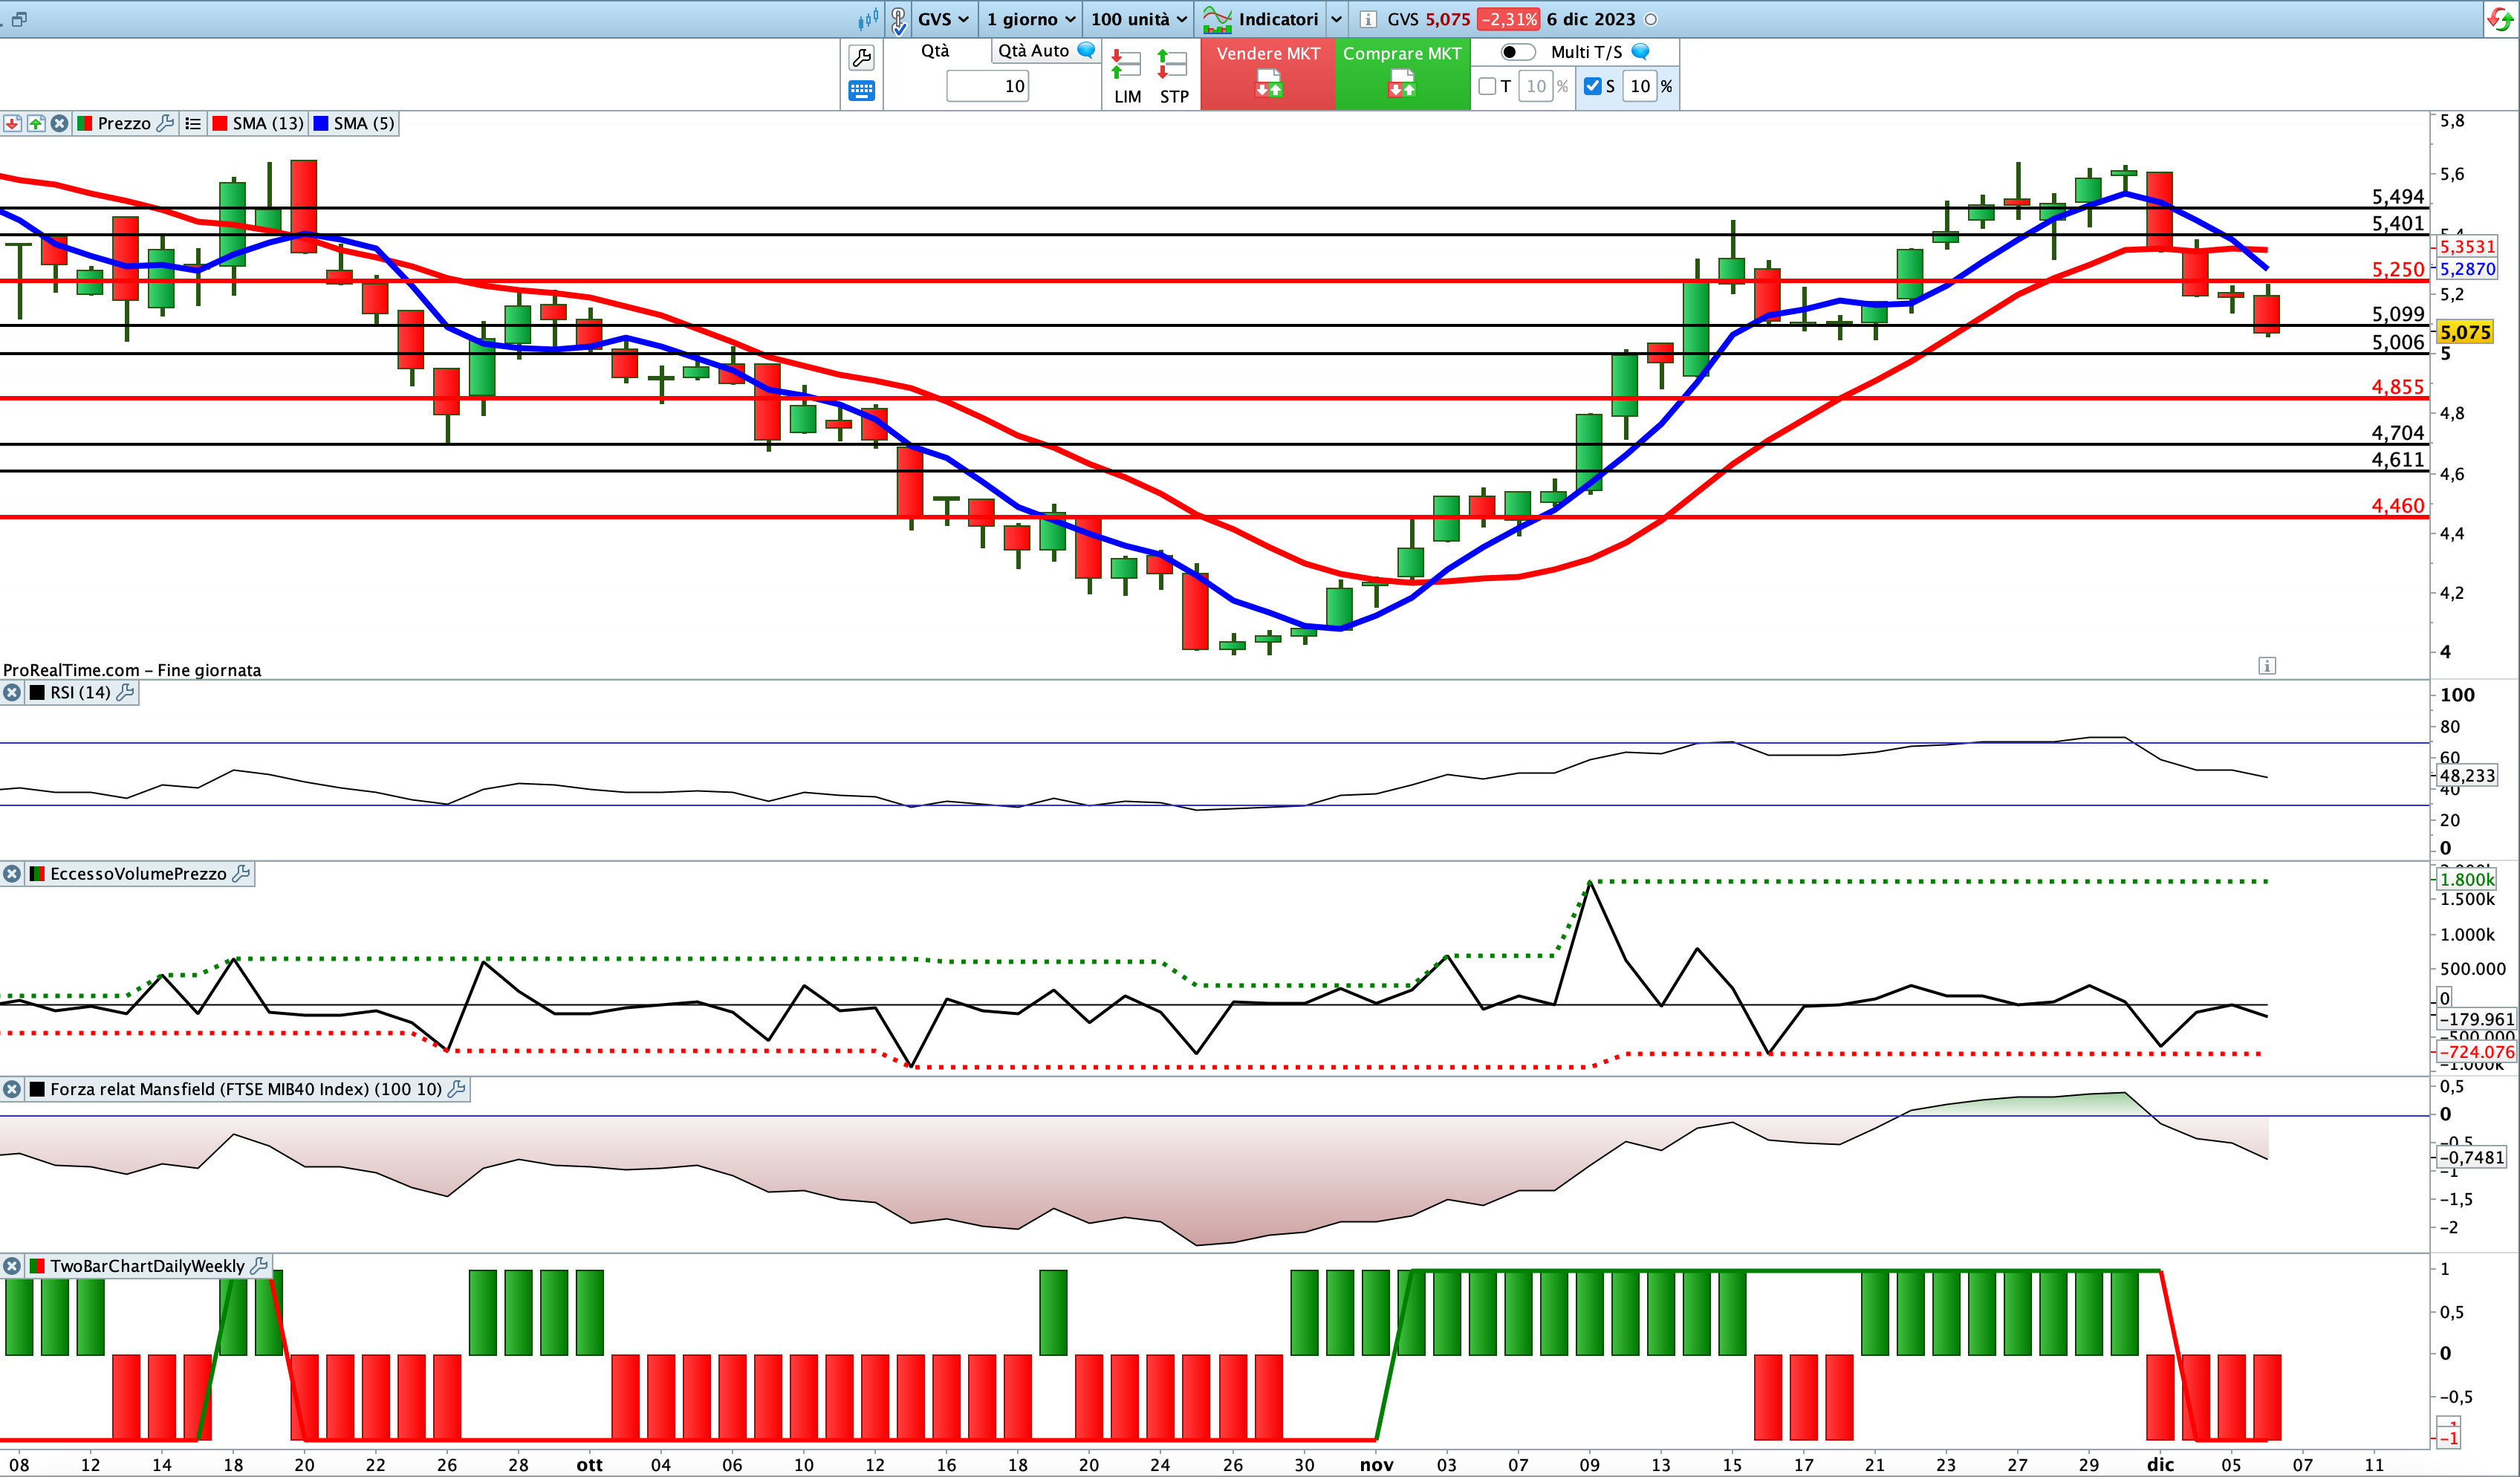The image size is (2520, 1477).
Task: Open the candlestick chart style icon
Action: tap(867, 19)
